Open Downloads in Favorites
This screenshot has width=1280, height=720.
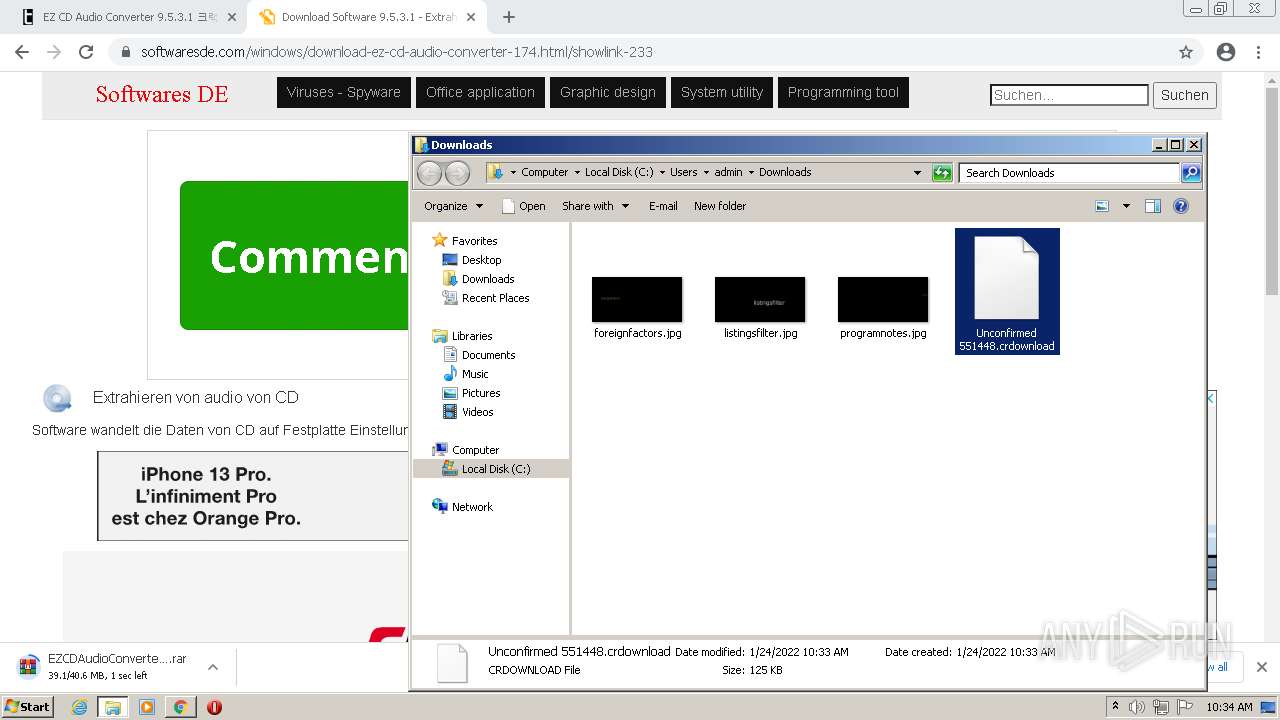tap(488, 279)
